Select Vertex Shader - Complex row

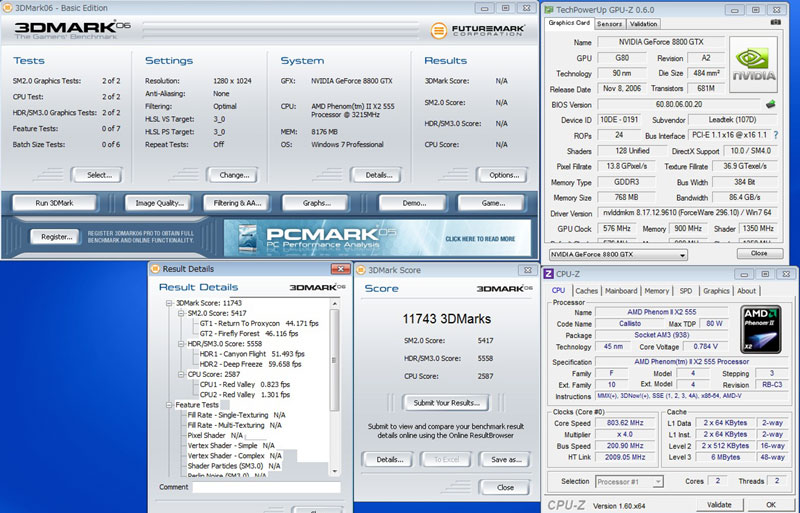tap(234, 456)
